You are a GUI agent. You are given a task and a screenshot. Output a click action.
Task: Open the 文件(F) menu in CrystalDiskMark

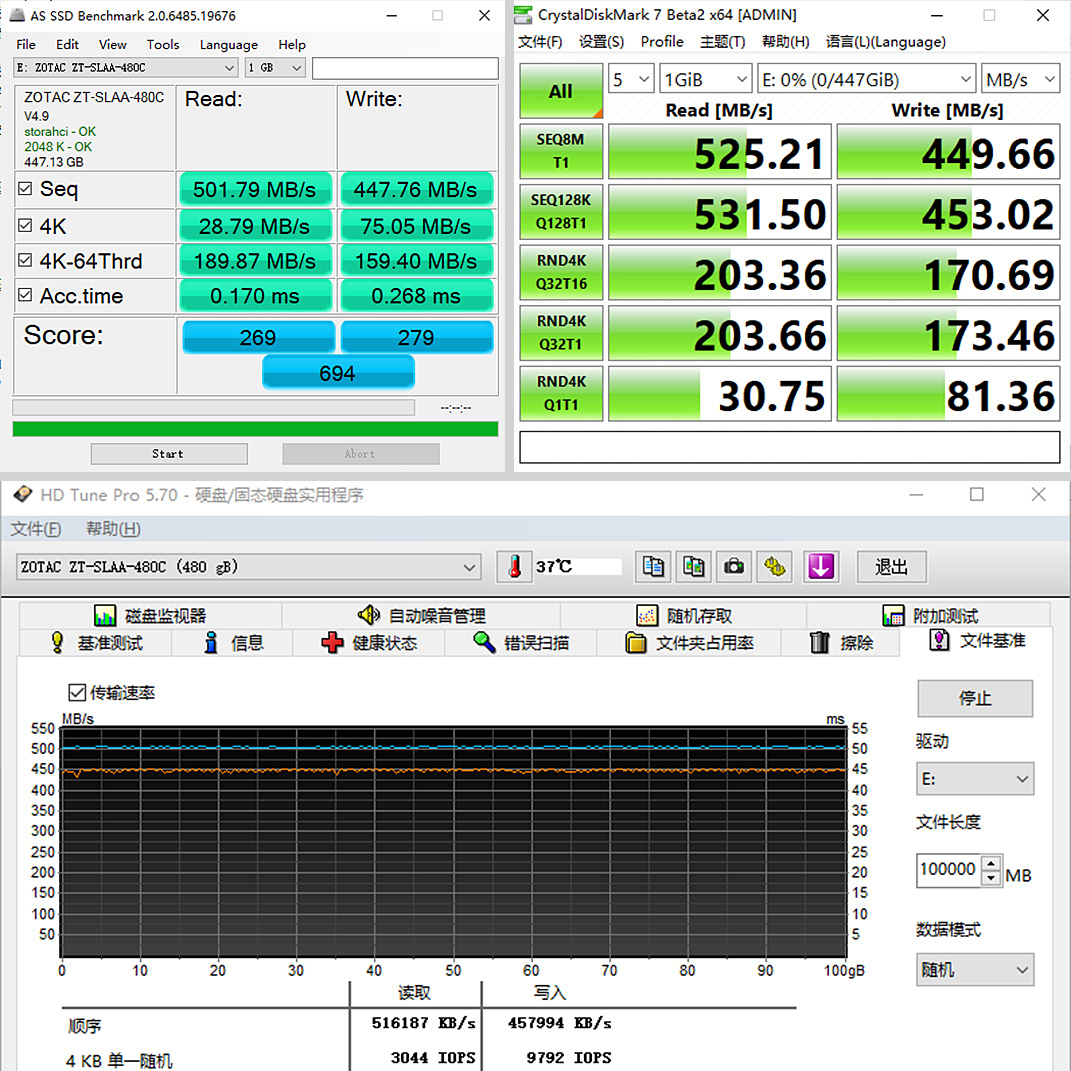(540, 42)
